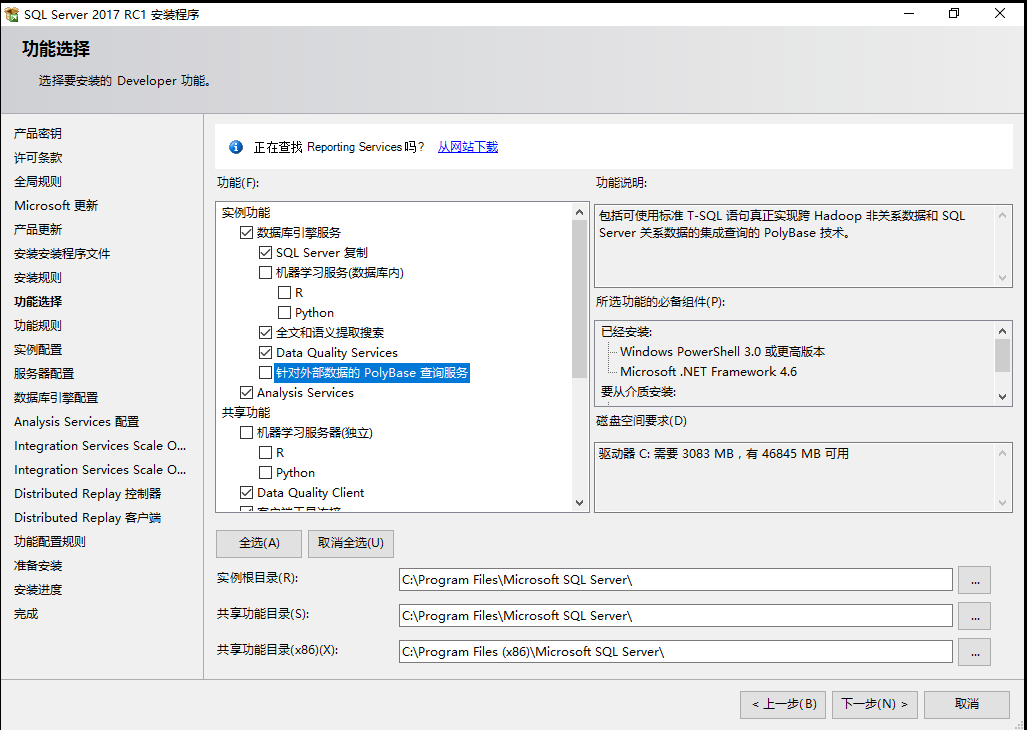The width and height of the screenshot is (1027, 730).
Task: Select 产品密钥 in the left navigation
Action: [x=38, y=133]
